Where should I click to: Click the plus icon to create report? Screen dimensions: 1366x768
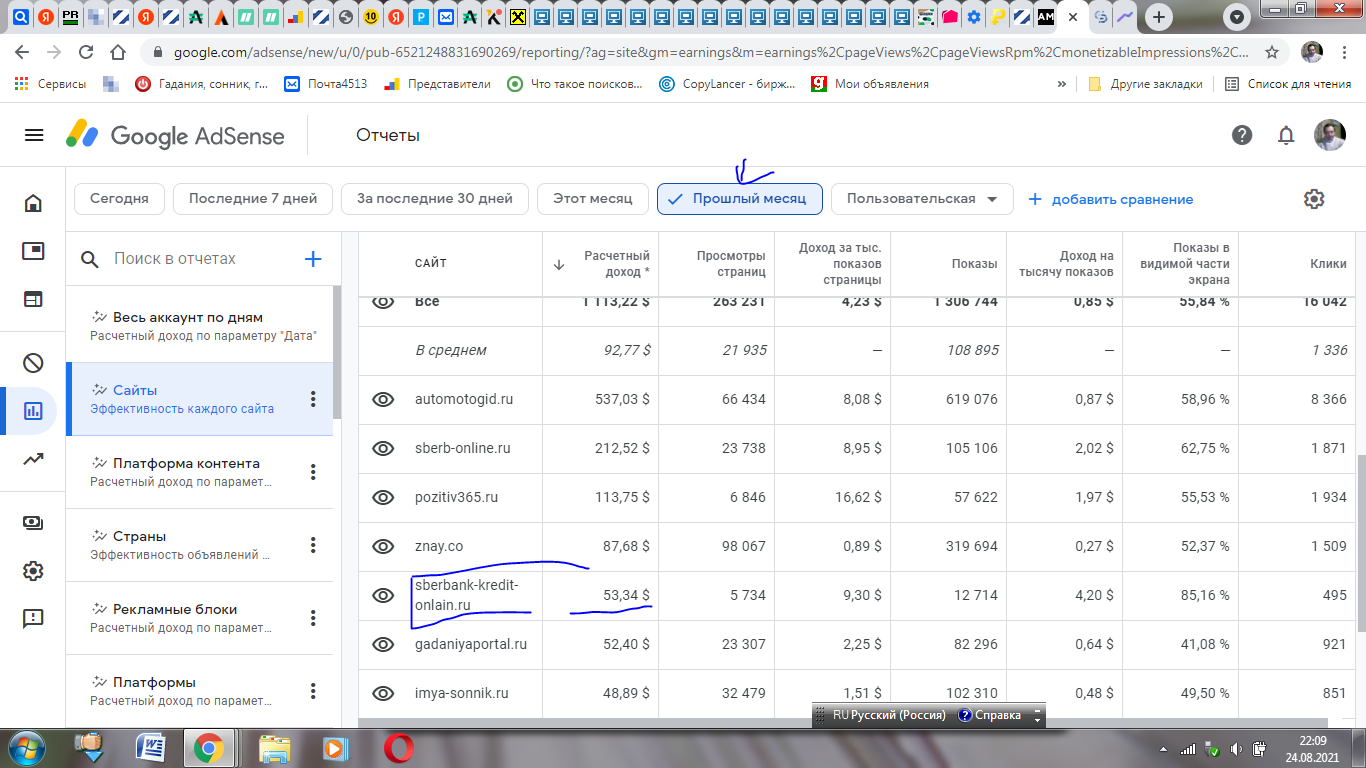[313, 259]
